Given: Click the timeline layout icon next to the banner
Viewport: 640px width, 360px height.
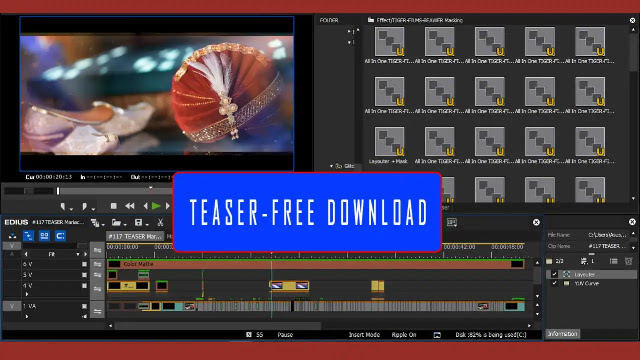Looking at the screenshot, I should click(452, 222).
